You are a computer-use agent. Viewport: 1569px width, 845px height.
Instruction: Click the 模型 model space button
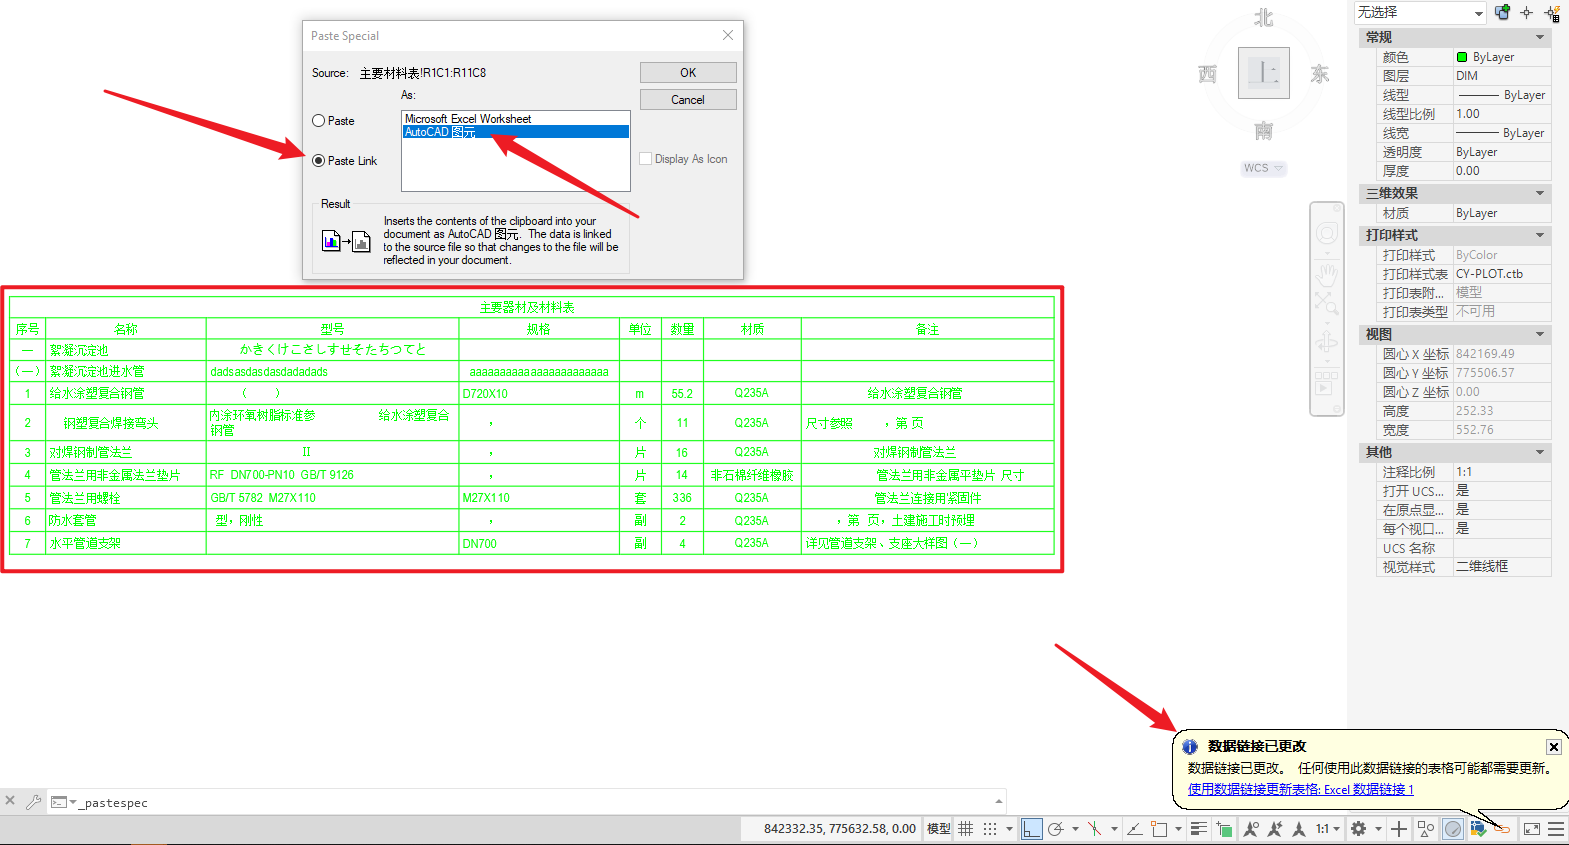pyautogui.click(x=939, y=829)
